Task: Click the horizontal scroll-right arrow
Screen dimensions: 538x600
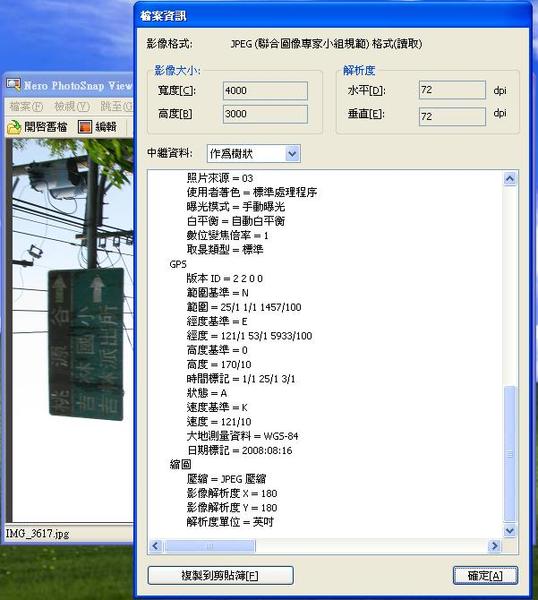Action: 494,546
